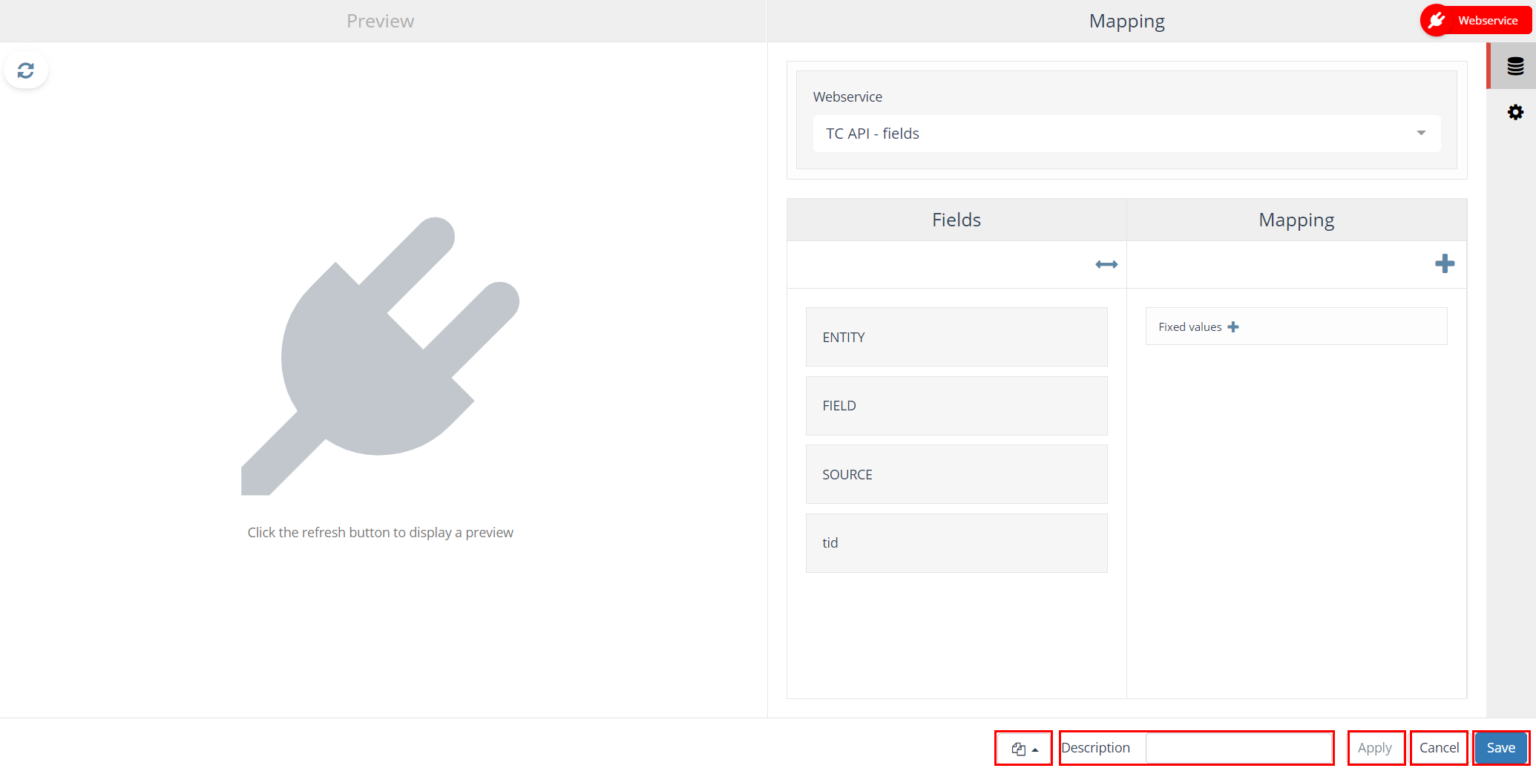1536x771 pixels.
Task: Select the SOURCE field item
Action: coord(957,474)
